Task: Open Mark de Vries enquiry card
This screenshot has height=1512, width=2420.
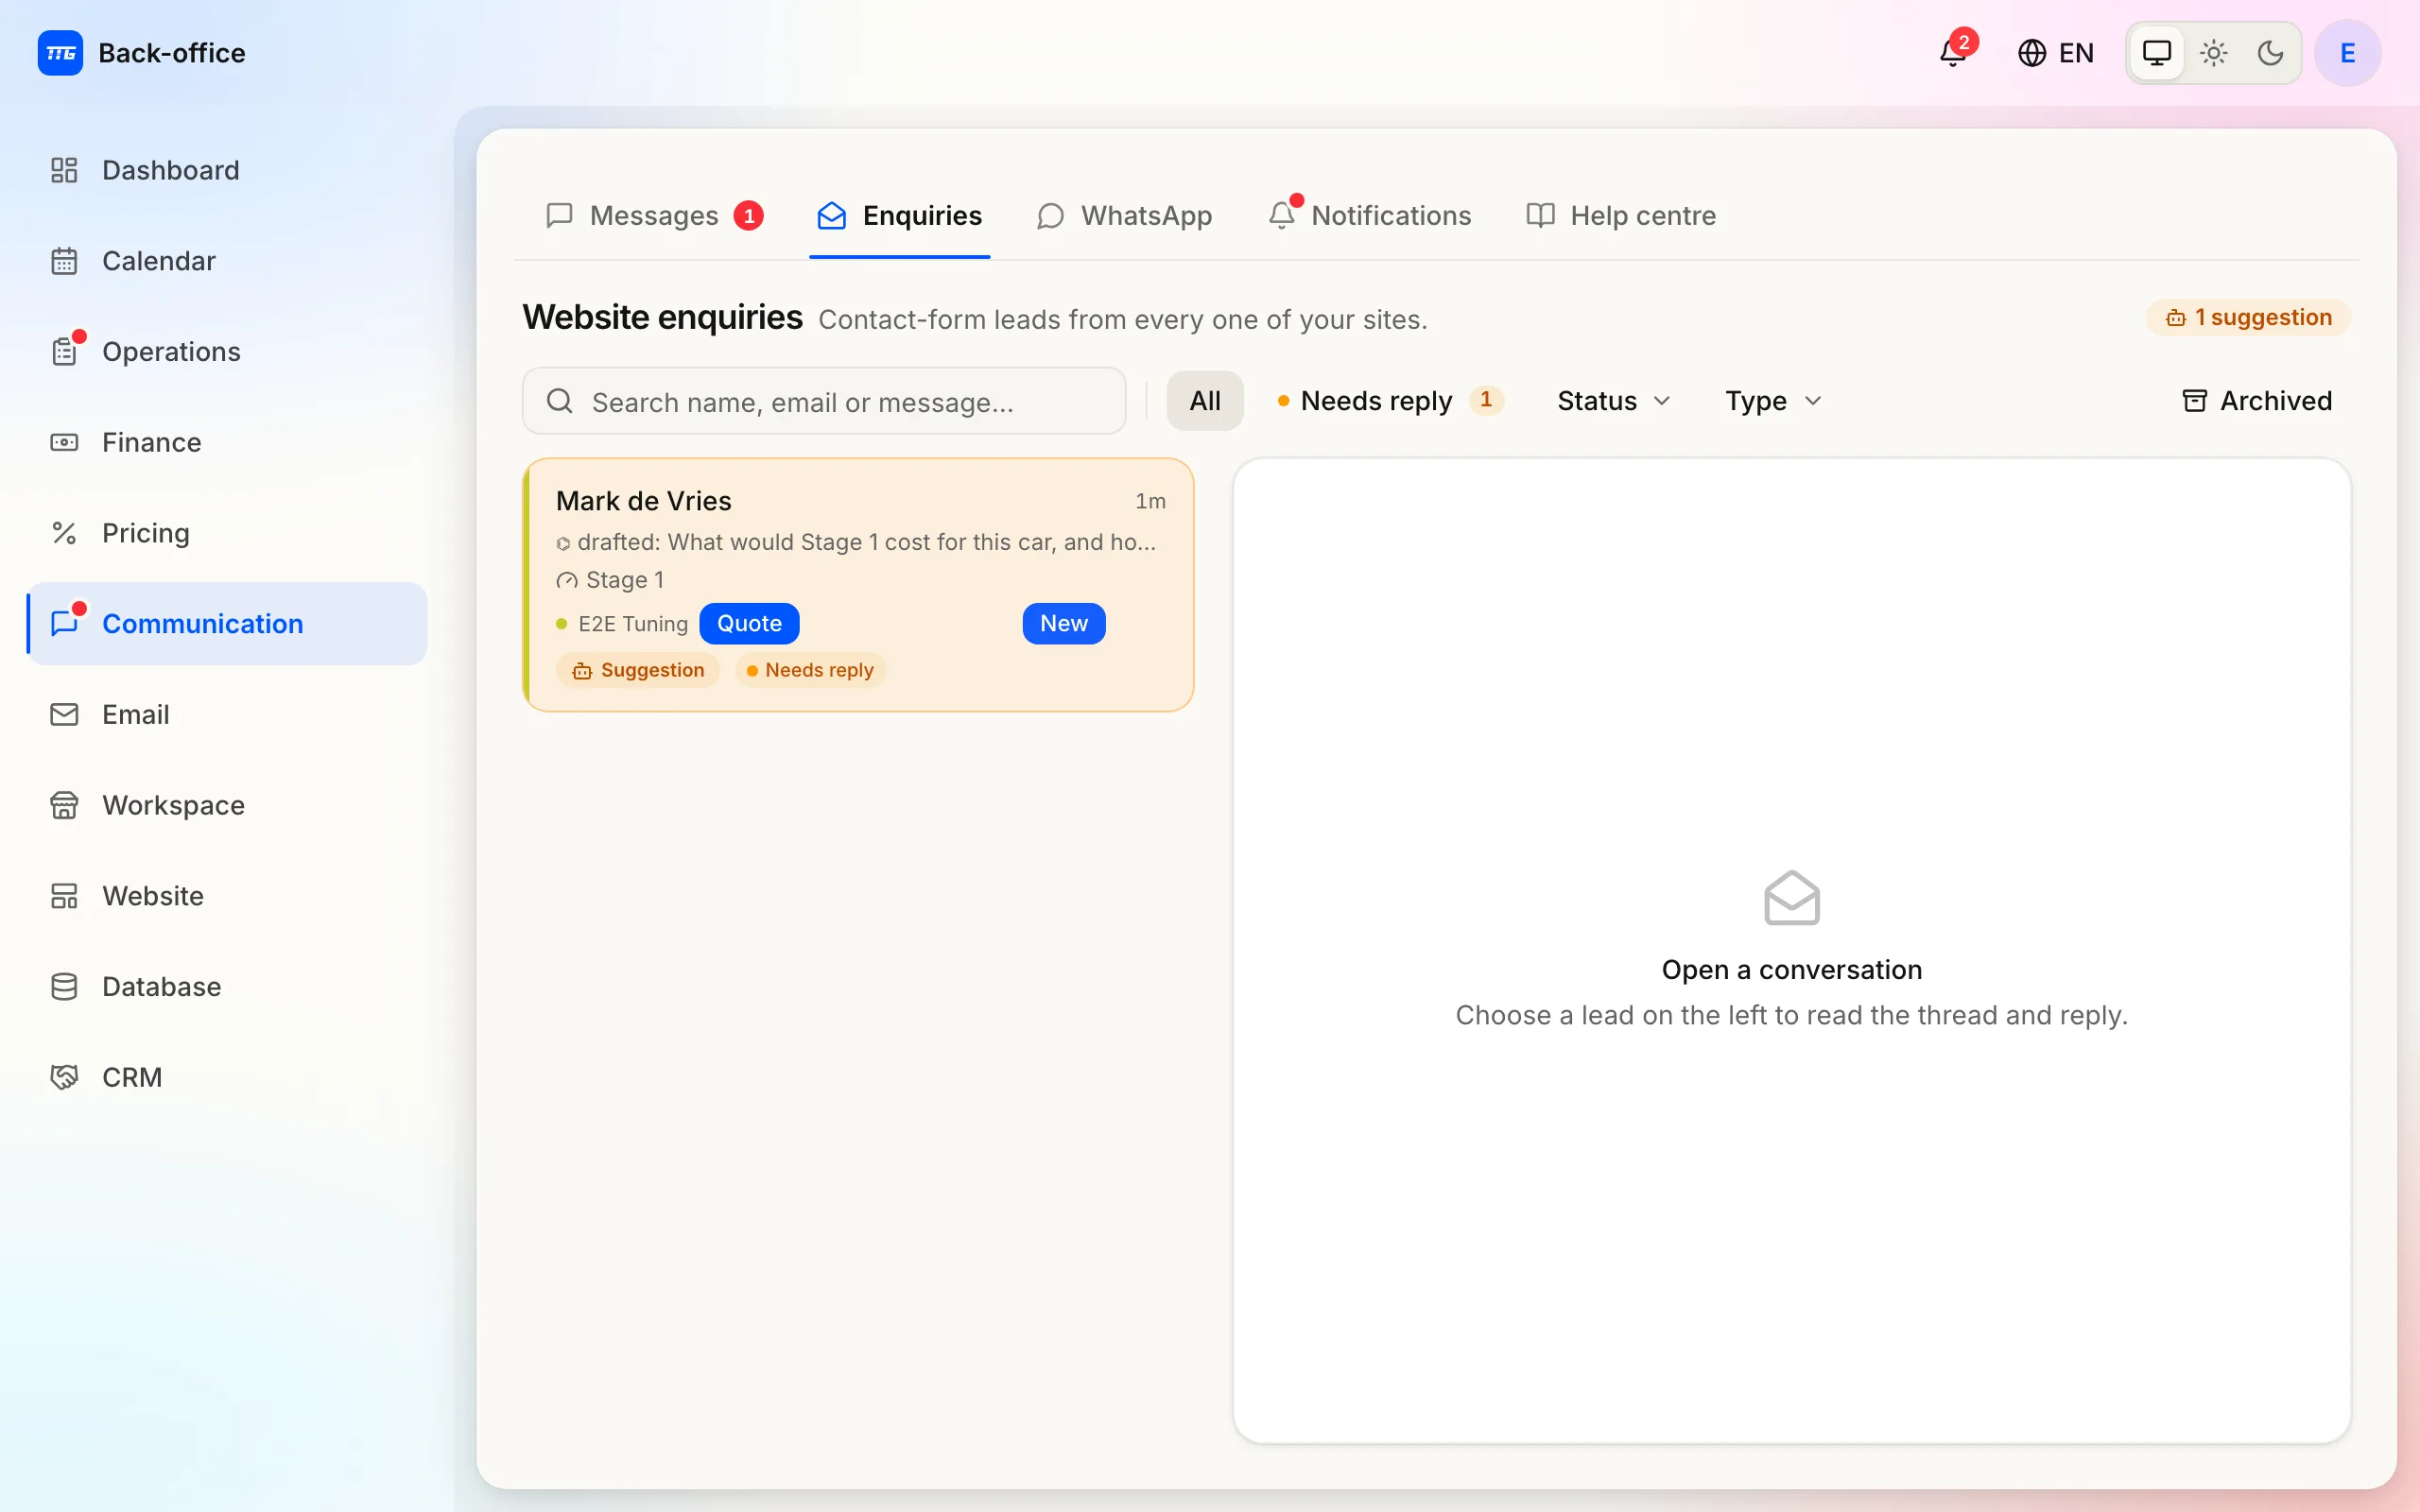Action: coord(858,585)
